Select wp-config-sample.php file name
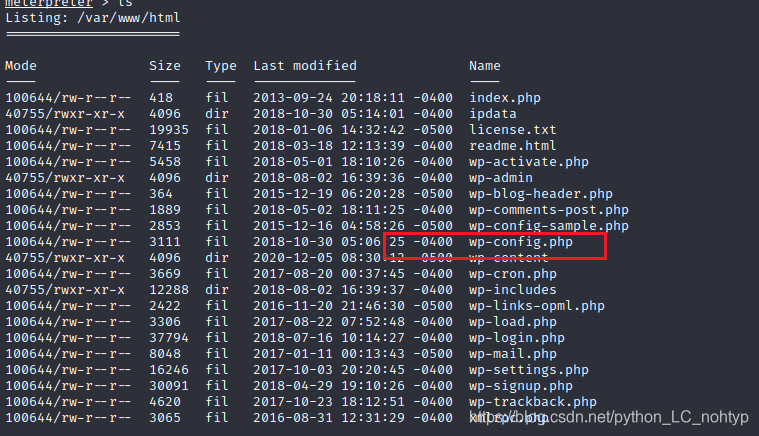This screenshot has height=436, width=759. pyautogui.click(x=549, y=226)
